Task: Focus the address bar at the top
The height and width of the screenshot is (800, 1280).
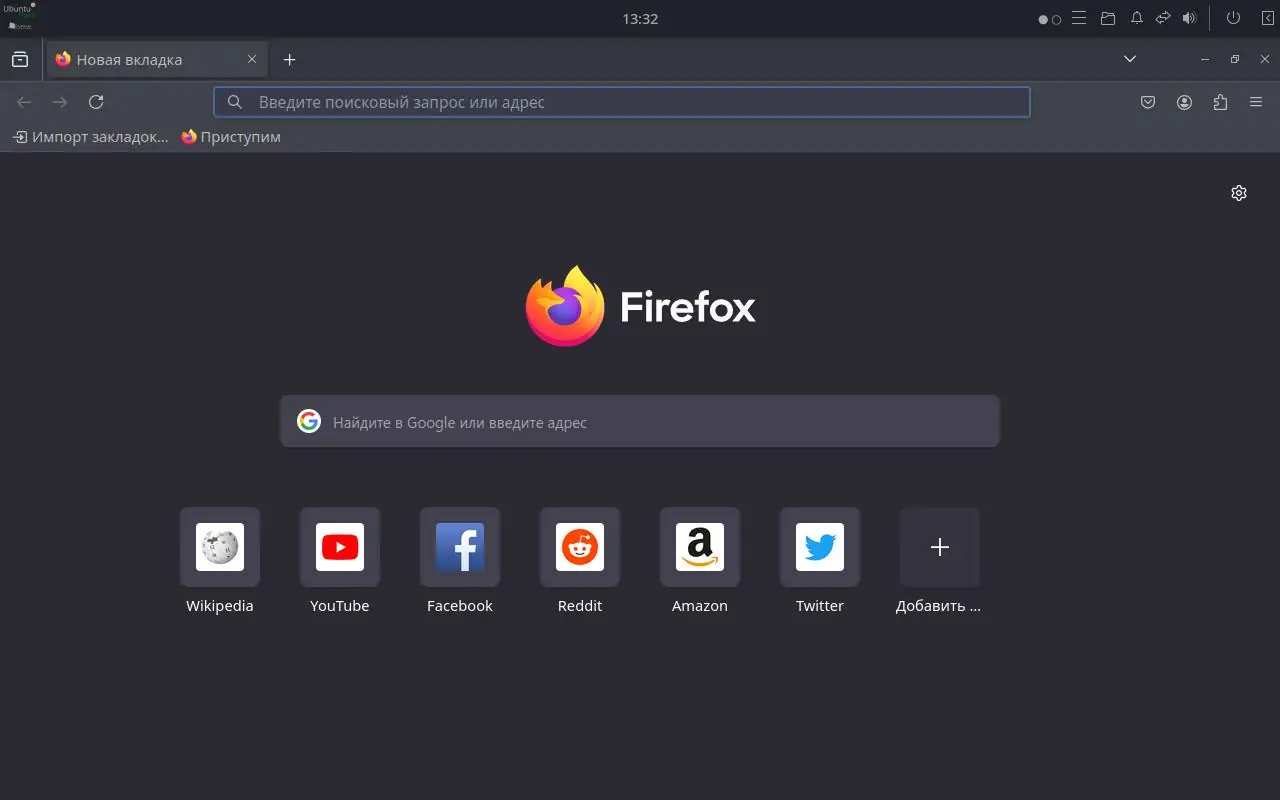Action: coord(622,102)
